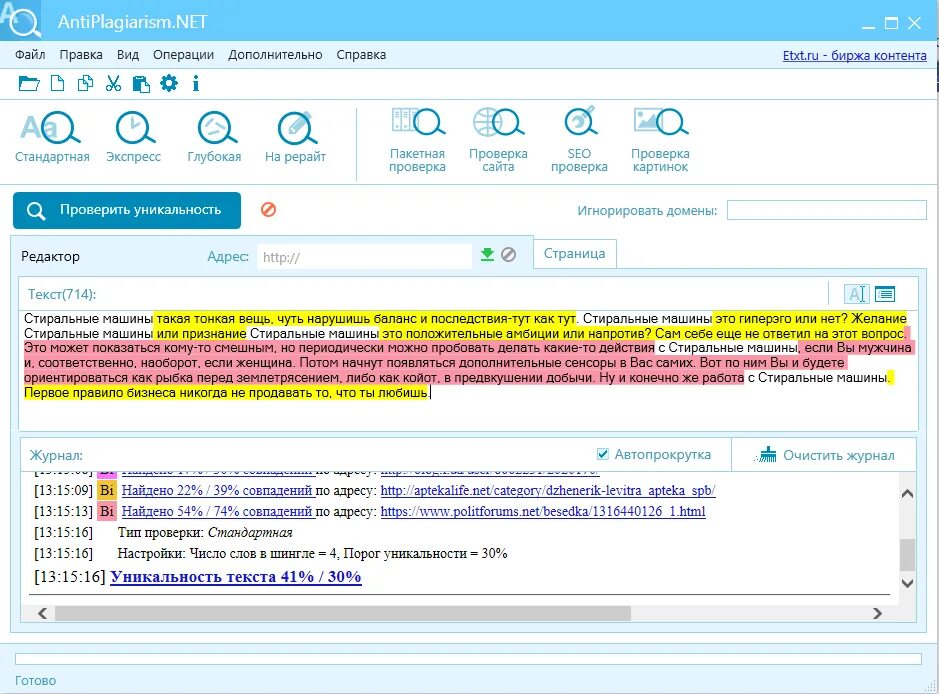Start Экспресс check
The width and height of the screenshot is (939, 694).
134,137
